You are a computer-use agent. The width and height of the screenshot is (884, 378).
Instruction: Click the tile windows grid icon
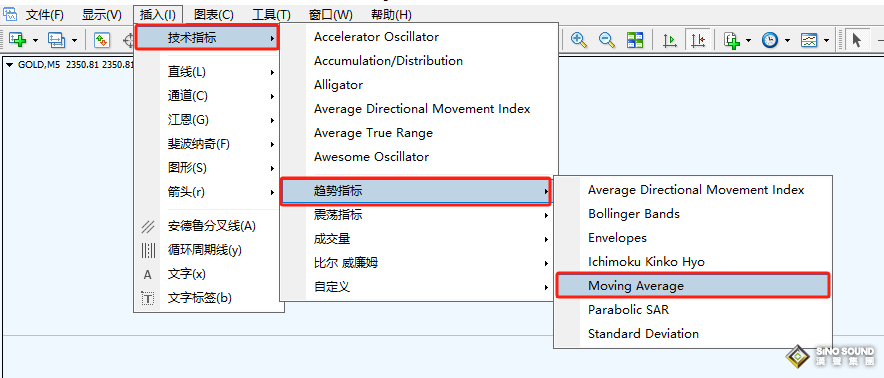635,40
